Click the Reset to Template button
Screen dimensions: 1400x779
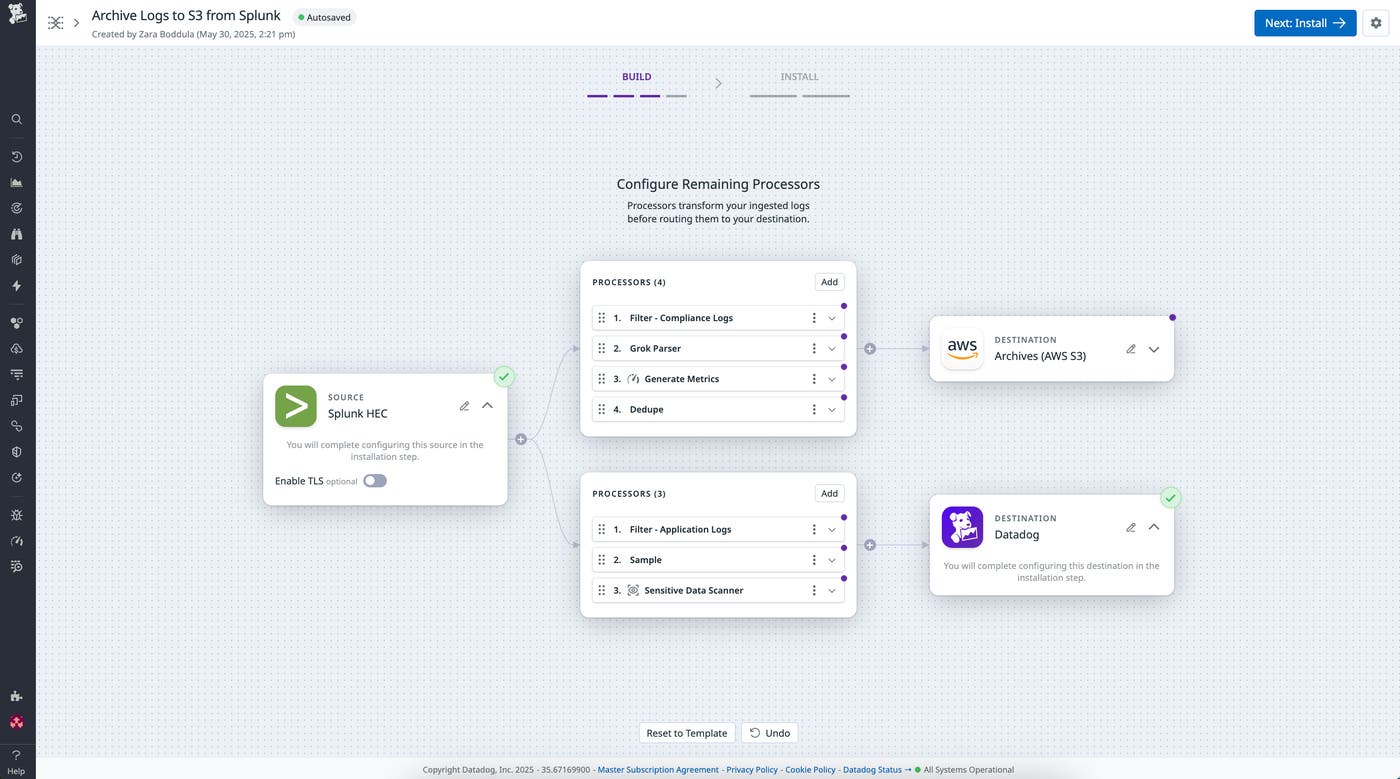click(687, 732)
